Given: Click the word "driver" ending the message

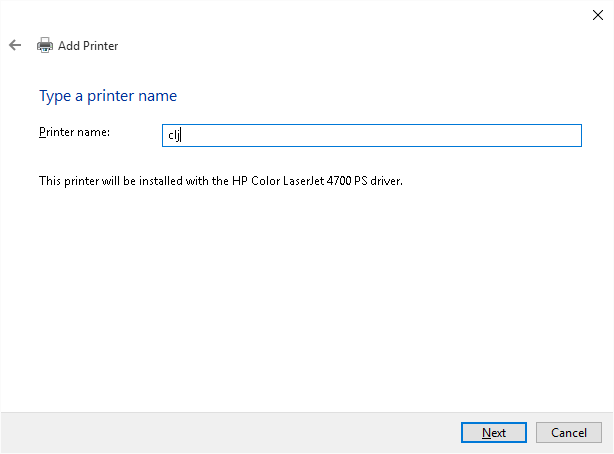Looking at the screenshot, I should [x=384, y=181].
